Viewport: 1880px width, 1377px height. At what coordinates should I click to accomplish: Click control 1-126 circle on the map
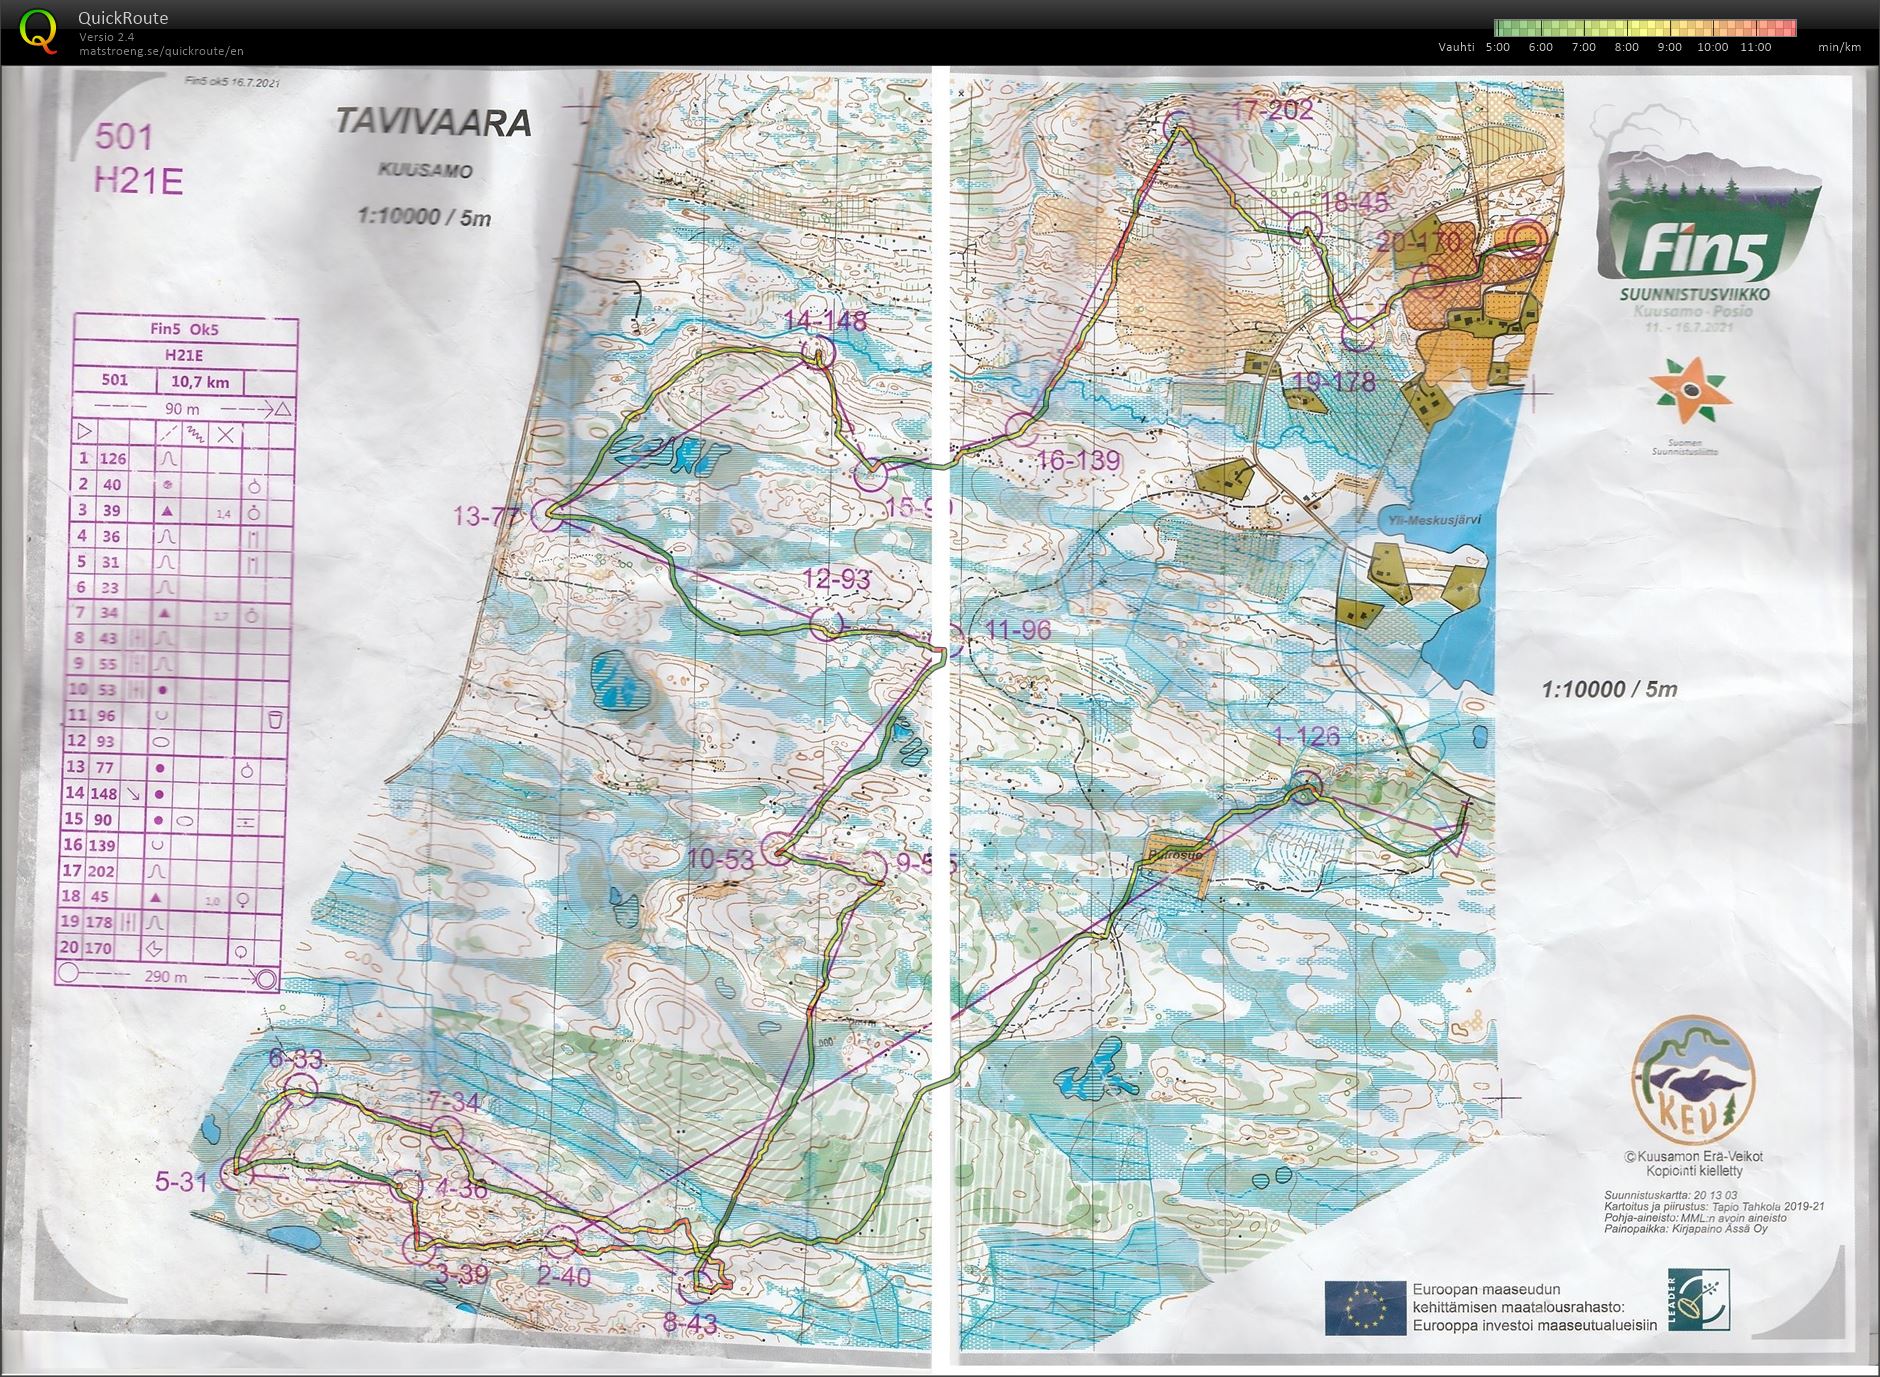[1306, 788]
